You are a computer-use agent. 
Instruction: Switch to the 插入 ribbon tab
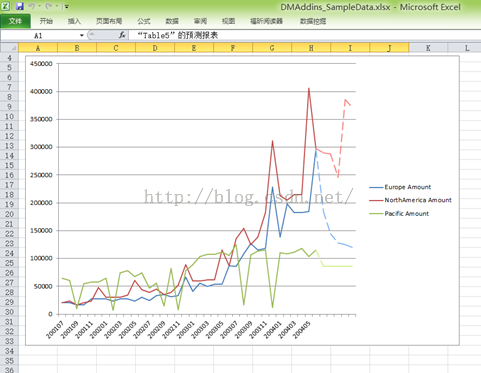[x=74, y=21]
